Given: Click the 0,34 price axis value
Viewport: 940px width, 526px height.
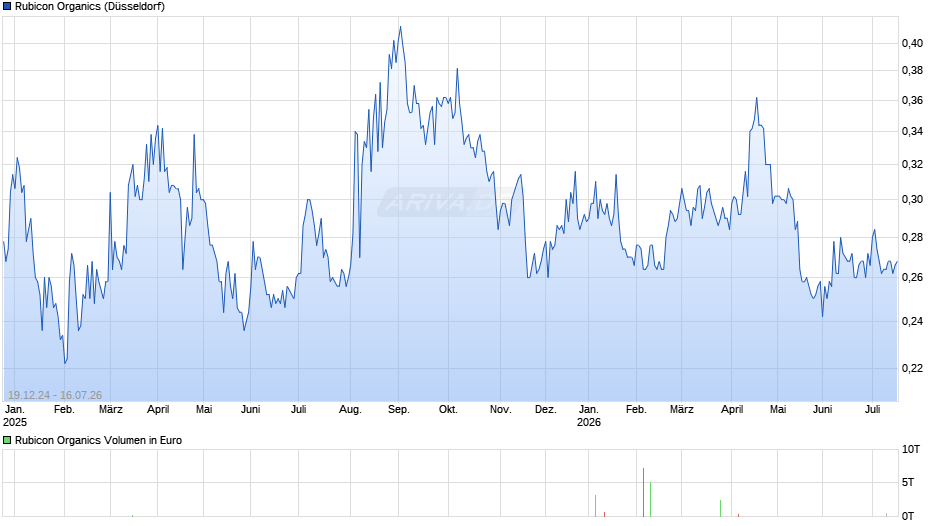Looking at the screenshot, I should [912, 131].
